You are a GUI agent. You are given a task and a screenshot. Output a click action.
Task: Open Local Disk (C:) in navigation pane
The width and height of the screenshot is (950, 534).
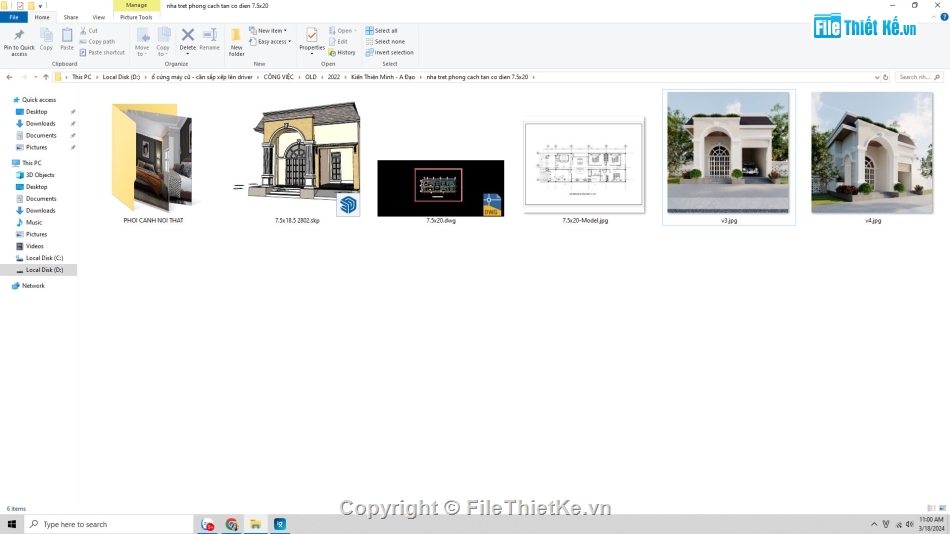(44, 258)
